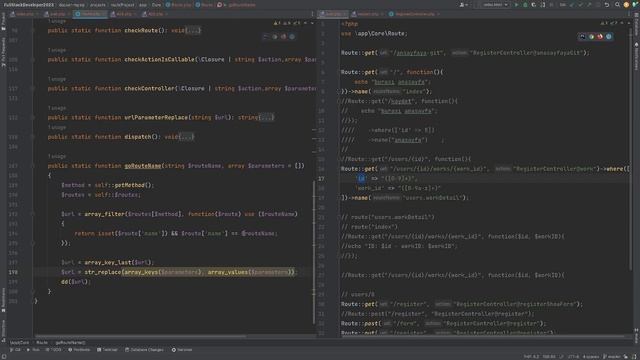
Task: Open in Safari browser icon in right editor
Action: [x=609, y=37]
